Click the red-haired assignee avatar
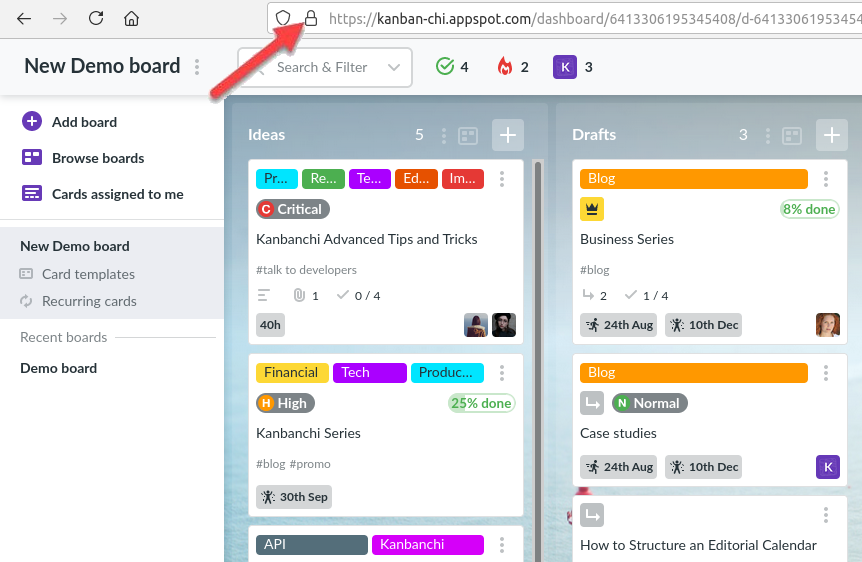The width and height of the screenshot is (862, 562). 827,325
